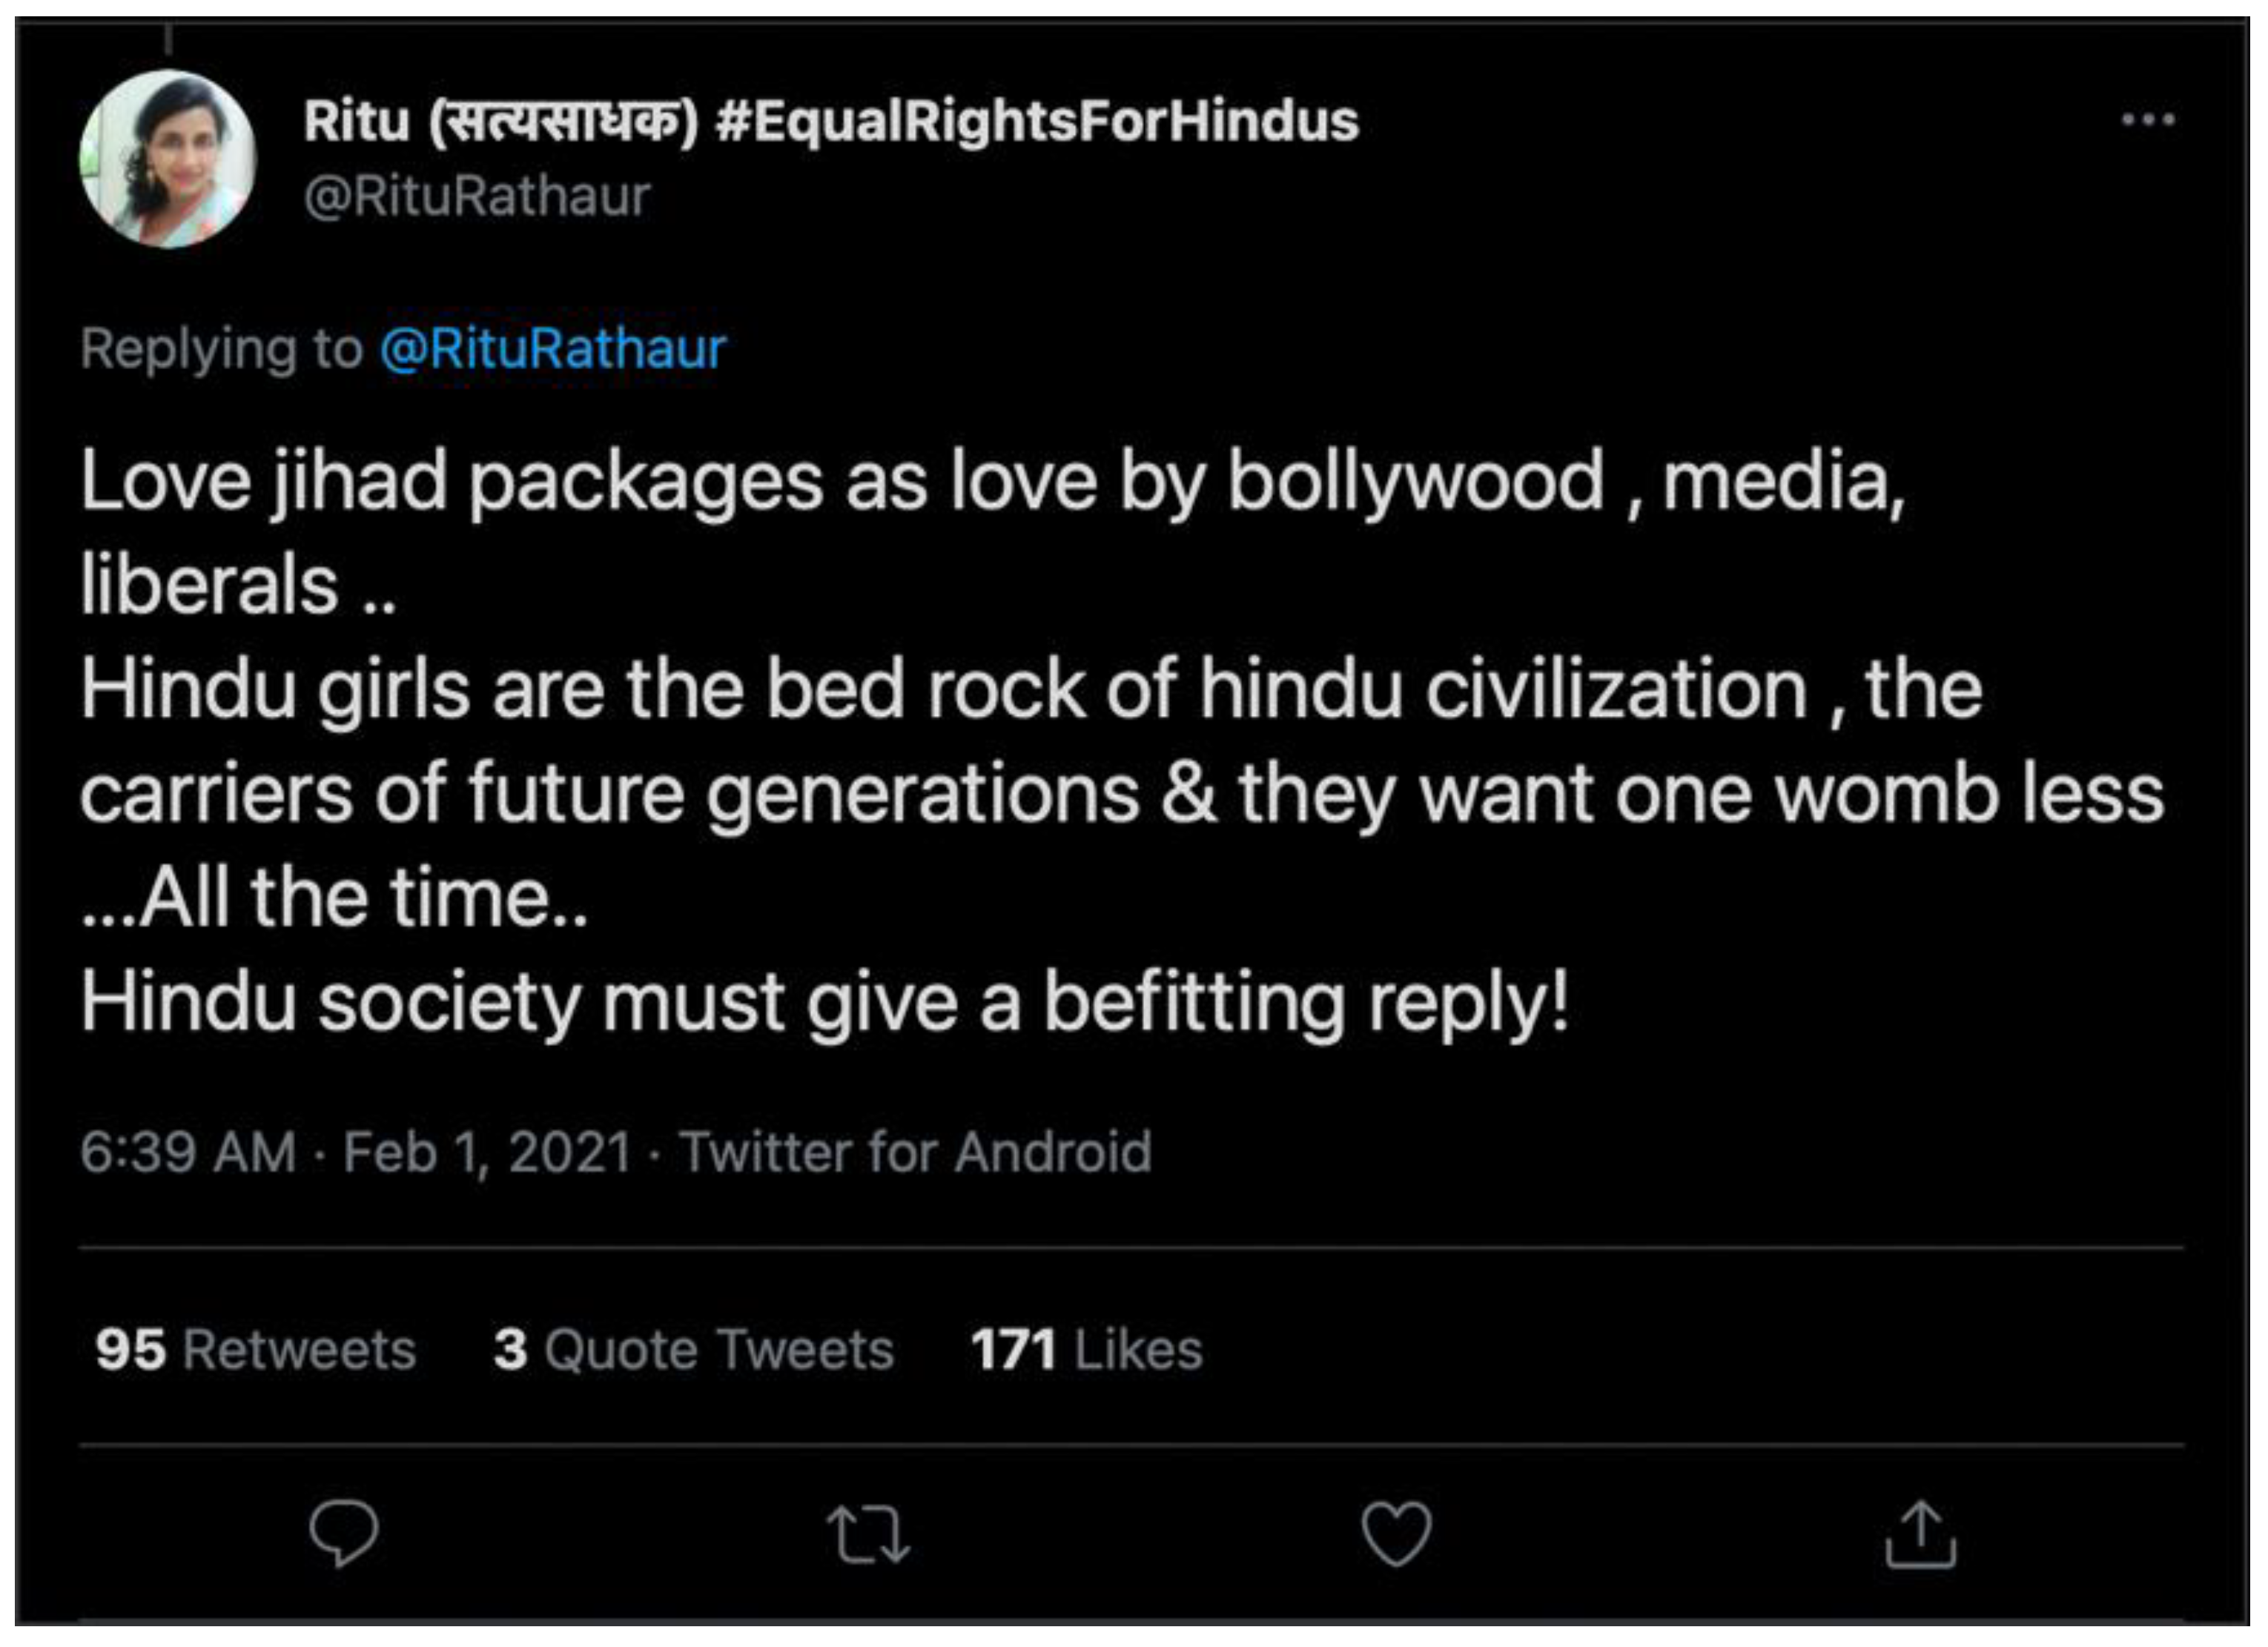Image resolution: width=2268 pixels, height=1647 pixels.
Task: Open the 3 Quote Tweets list
Action: (x=693, y=1349)
